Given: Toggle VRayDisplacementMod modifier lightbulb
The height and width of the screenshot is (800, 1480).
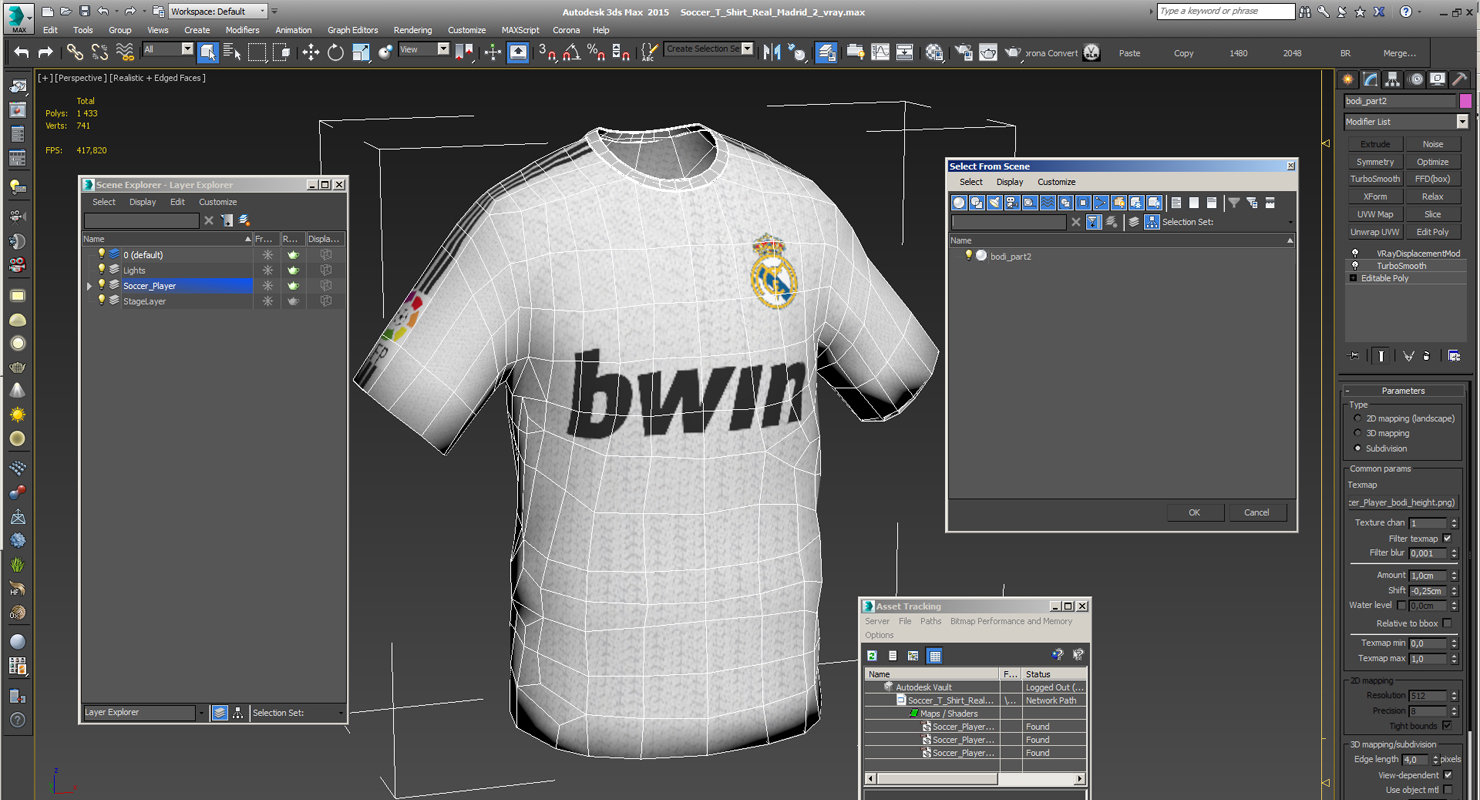Looking at the screenshot, I should coord(1355,254).
